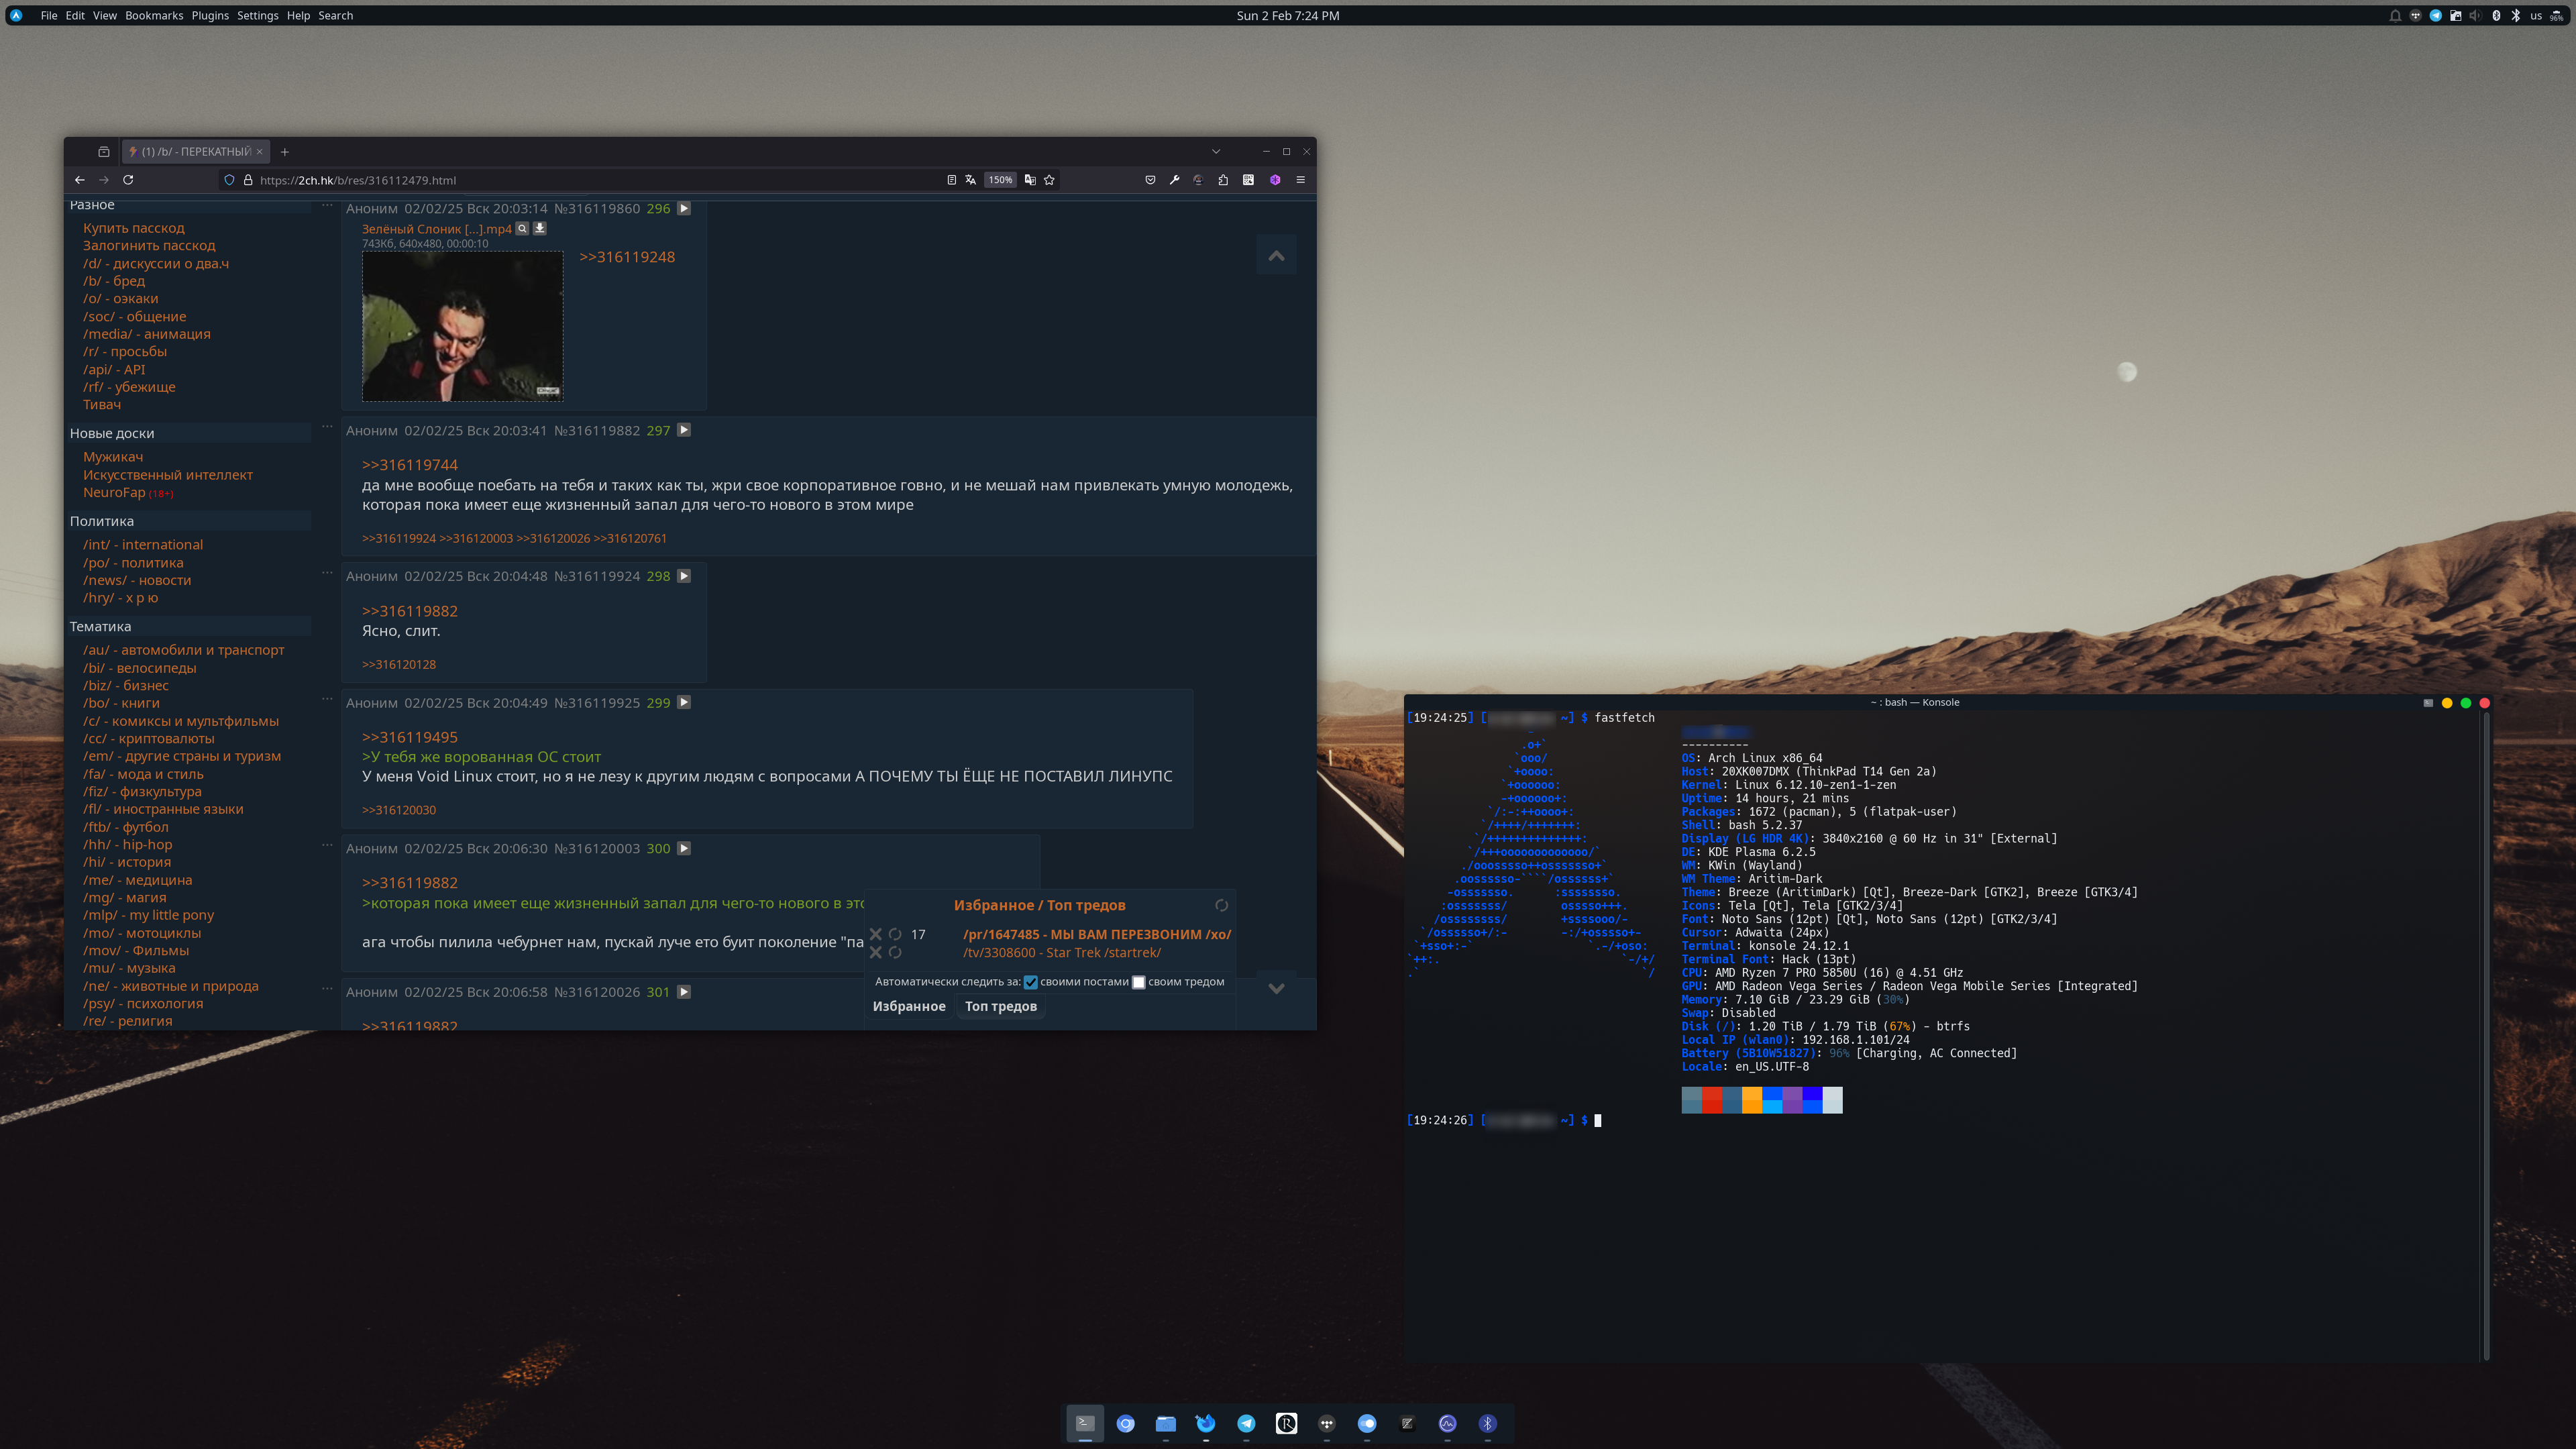Open the arrow menu on post 300
This screenshot has height=1449, width=2576.
pos(684,848)
